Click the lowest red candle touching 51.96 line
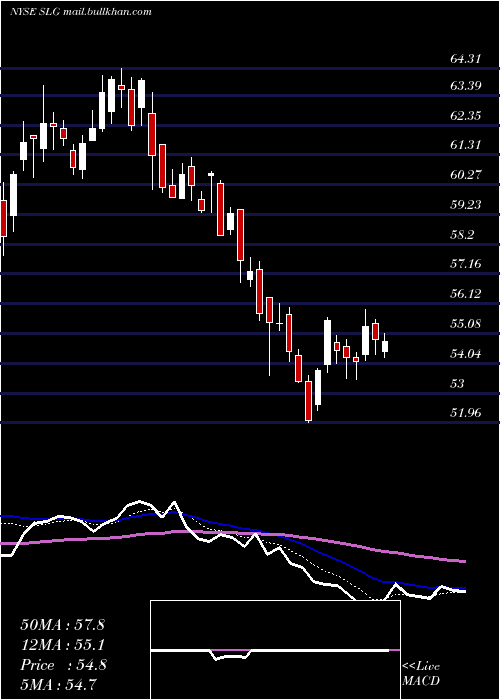Viewport: 500px width, 700px height. click(x=308, y=400)
